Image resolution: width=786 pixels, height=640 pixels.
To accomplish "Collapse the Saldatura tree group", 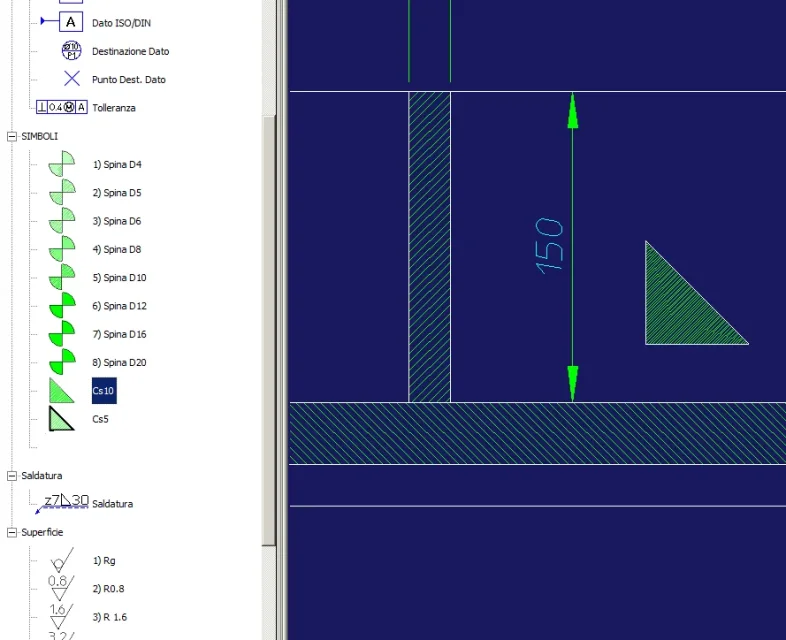I will [x=12, y=476].
